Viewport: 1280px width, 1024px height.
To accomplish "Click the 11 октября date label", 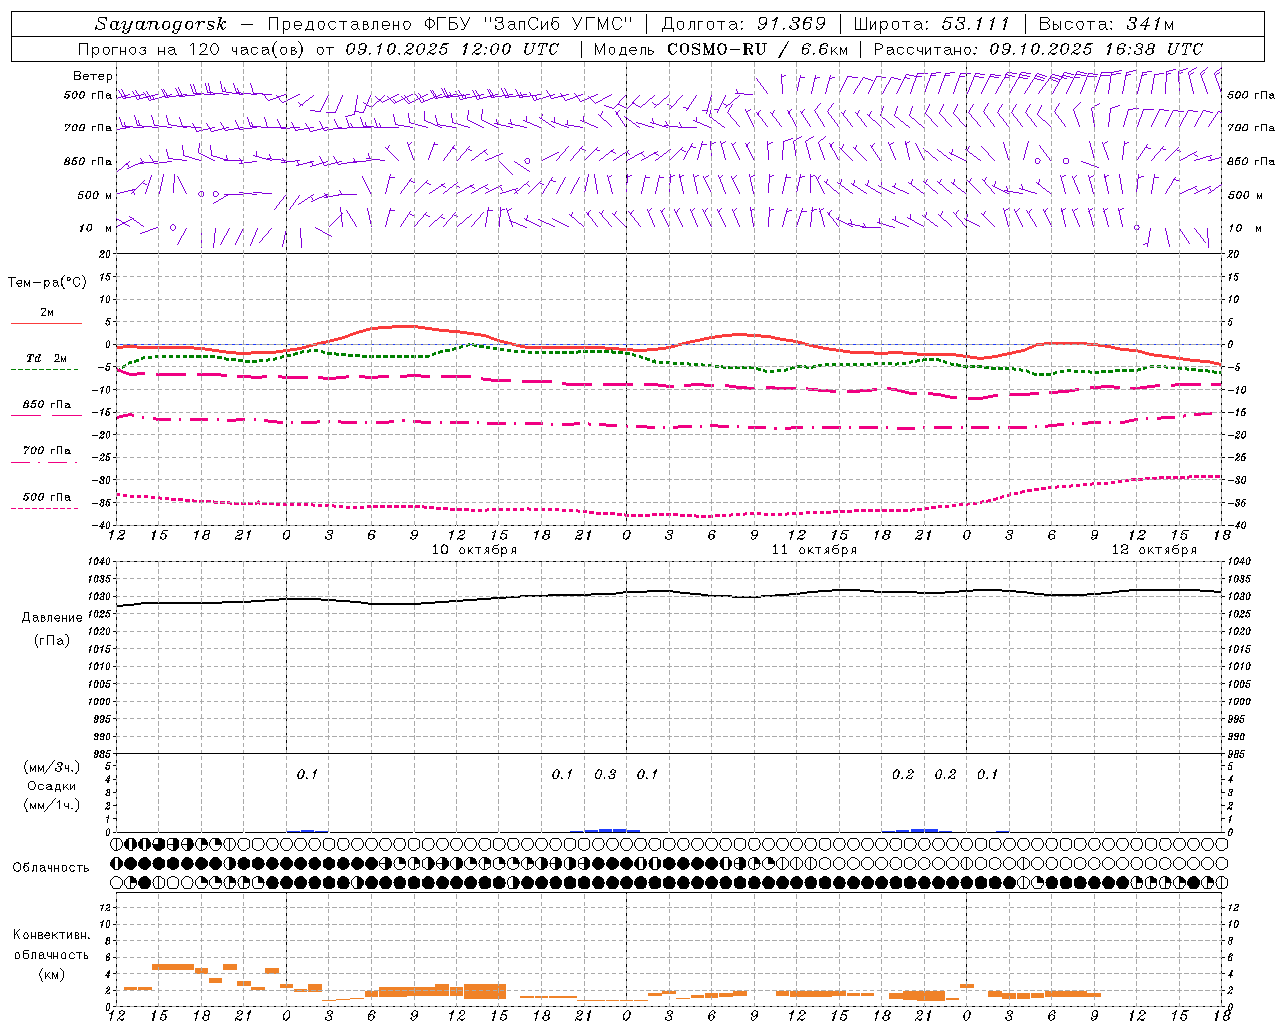I will 814,550.
